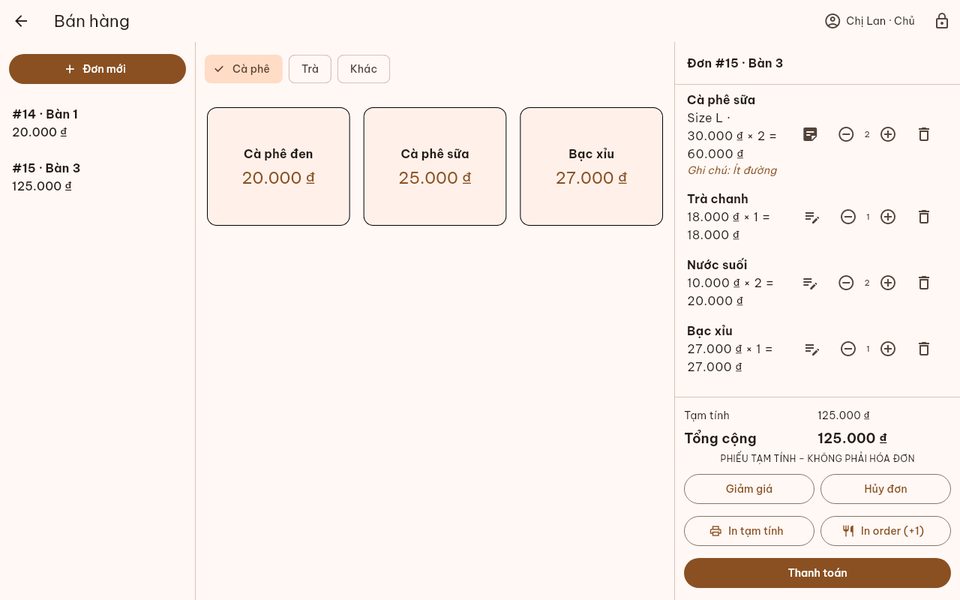Viewport: 960px width, 600px height.
Task: Click the Đơn #15 · Bàn 3 header
Action: click(x=735, y=63)
